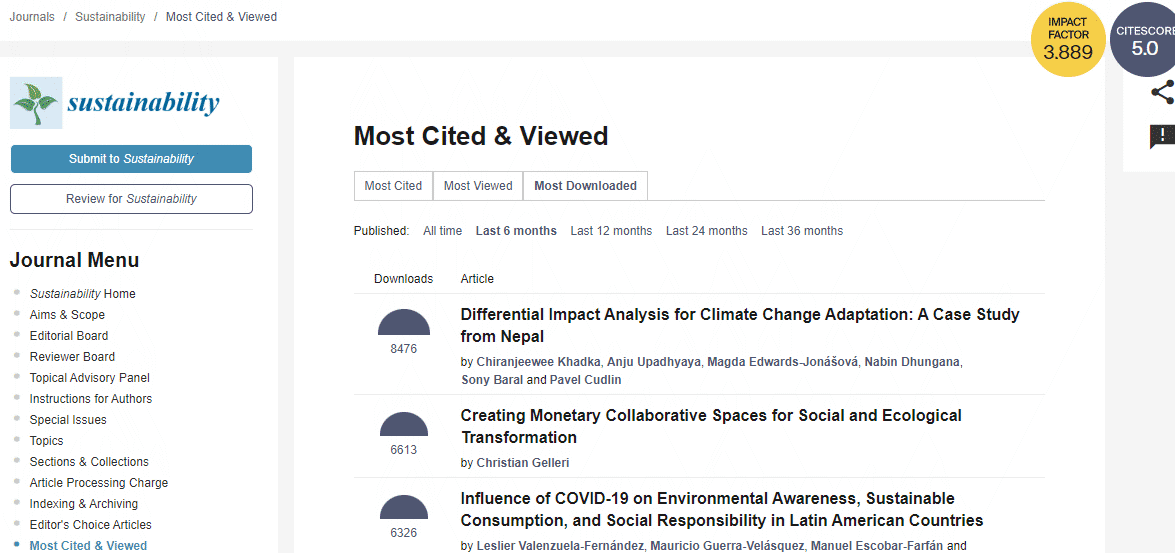Open Topical Advisory Panel menu item
The image size is (1175, 553).
(x=90, y=378)
